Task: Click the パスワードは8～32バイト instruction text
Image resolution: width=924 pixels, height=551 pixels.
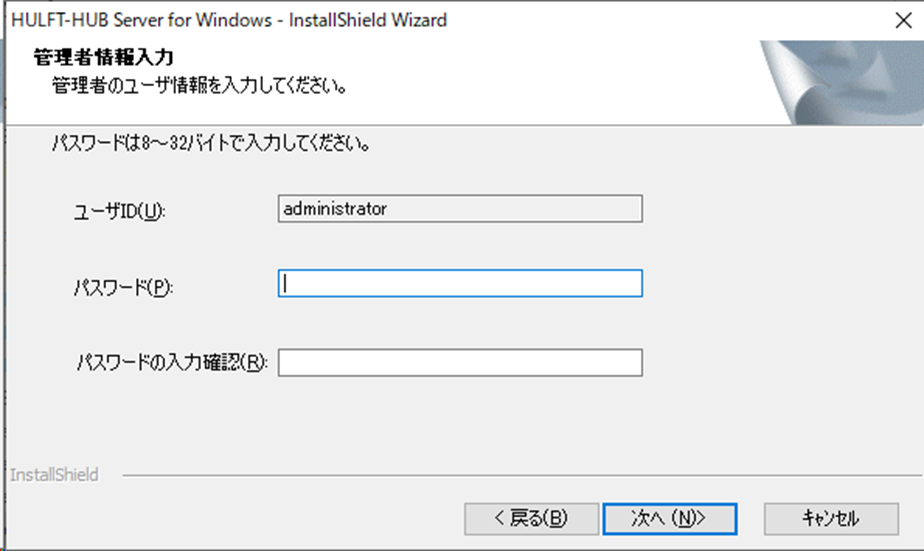Action: 211,143
